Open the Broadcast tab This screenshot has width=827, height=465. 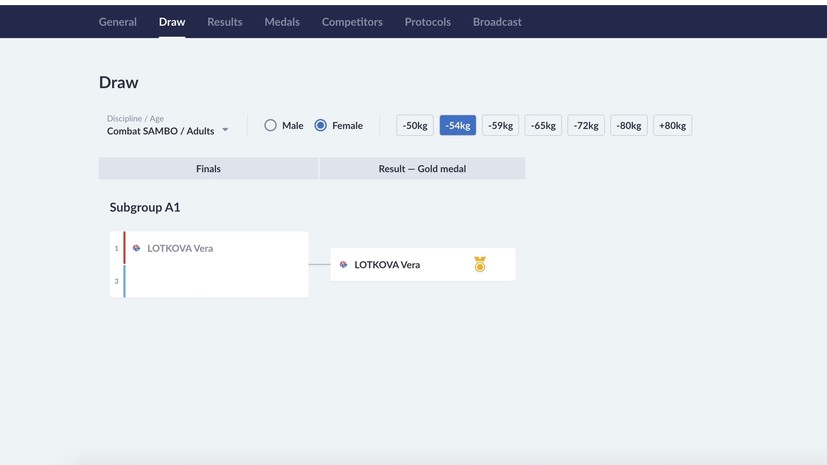(x=497, y=22)
